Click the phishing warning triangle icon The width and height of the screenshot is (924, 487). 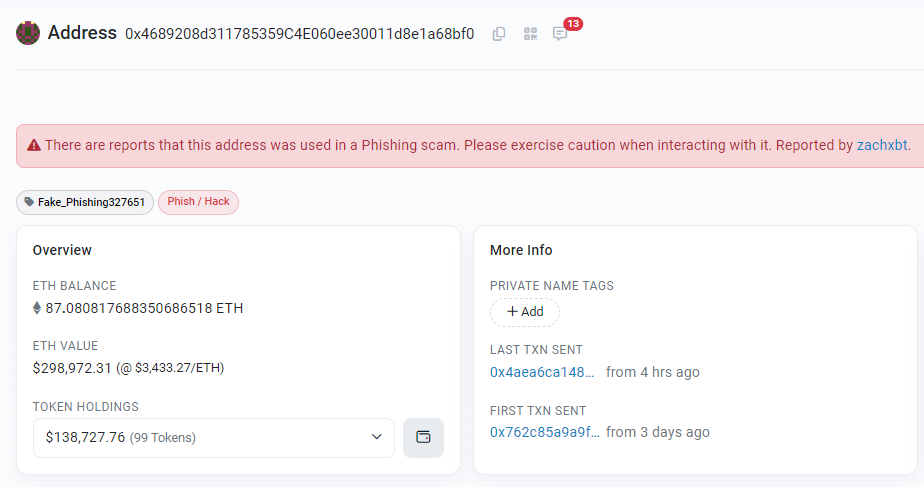click(34, 145)
